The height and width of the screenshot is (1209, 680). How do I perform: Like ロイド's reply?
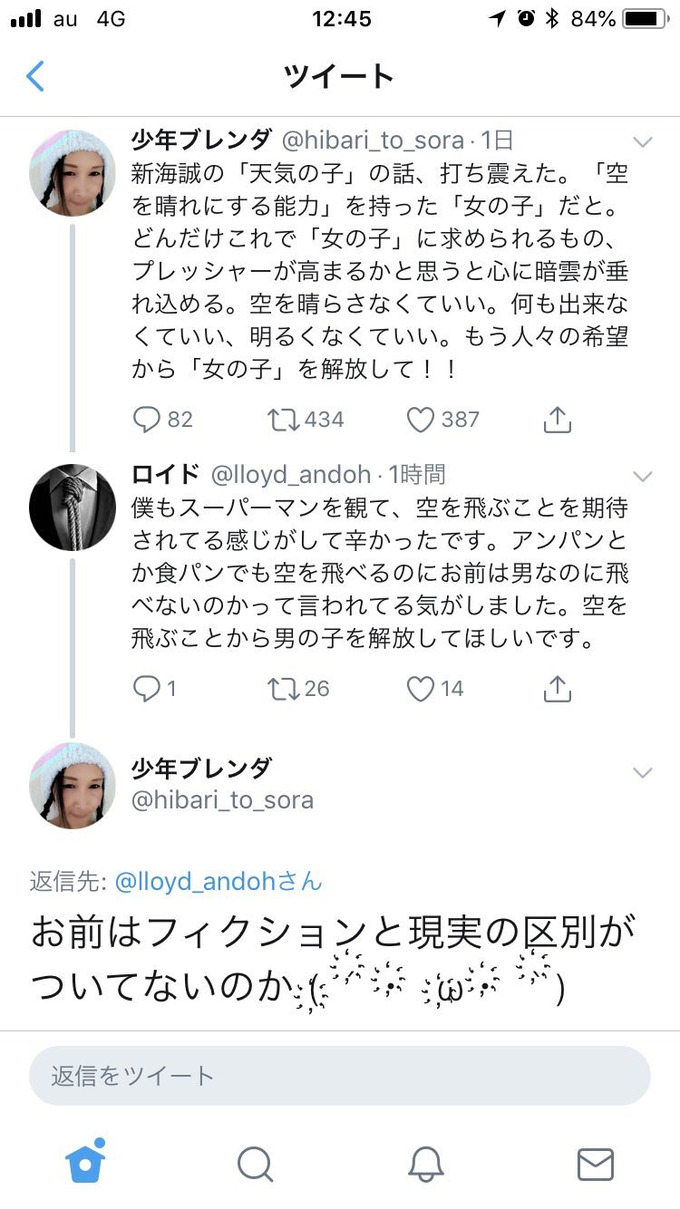click(x=419, y=688)
